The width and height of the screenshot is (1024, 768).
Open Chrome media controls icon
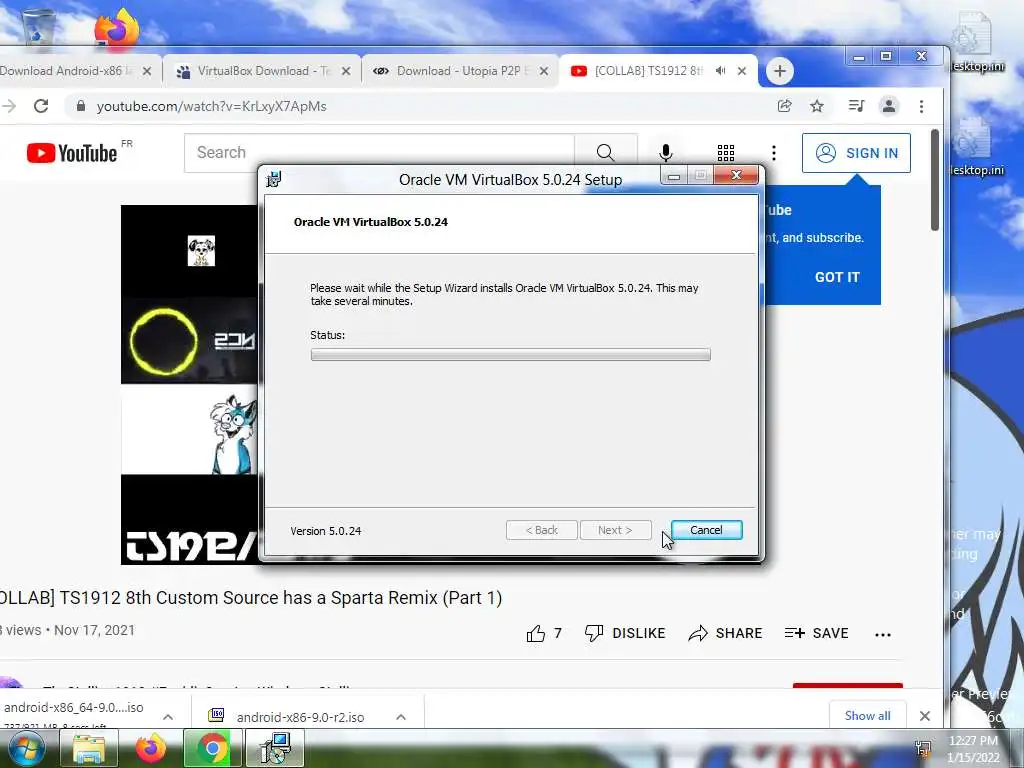[x=856, y=106]
